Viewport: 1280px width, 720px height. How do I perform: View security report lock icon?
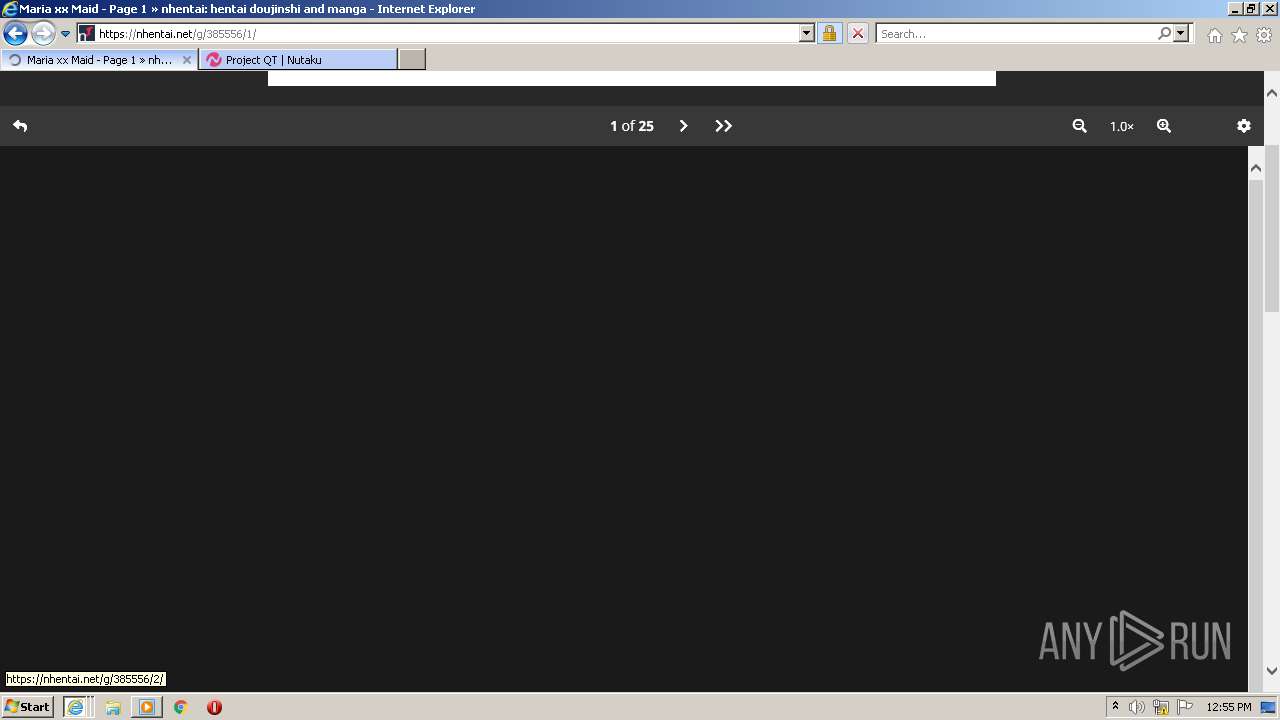(829, 33)
